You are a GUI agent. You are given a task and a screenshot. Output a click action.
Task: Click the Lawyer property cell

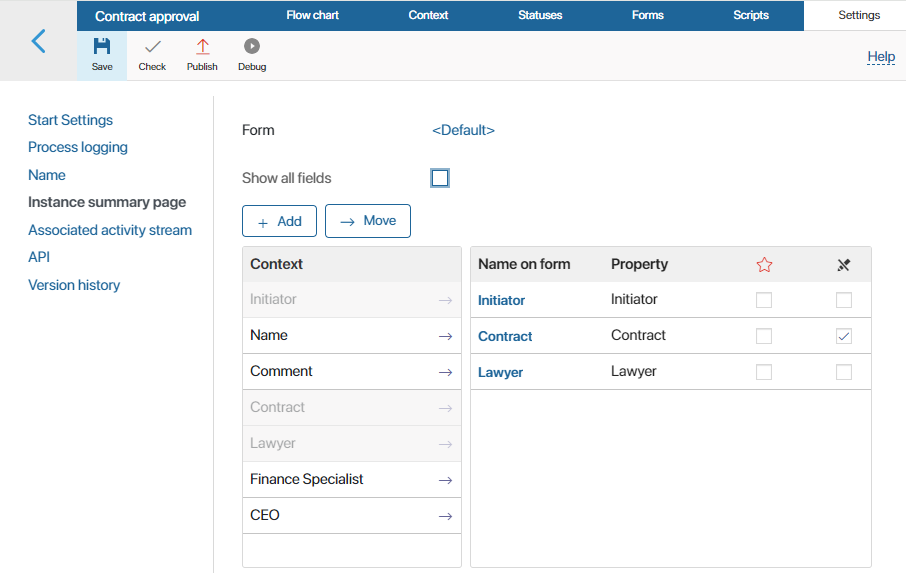point(634,371)
